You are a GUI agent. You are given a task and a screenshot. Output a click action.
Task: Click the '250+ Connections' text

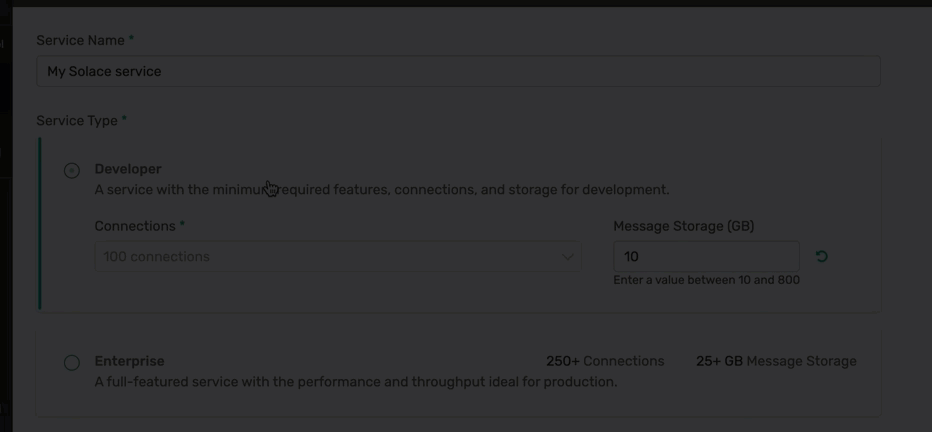605,361
